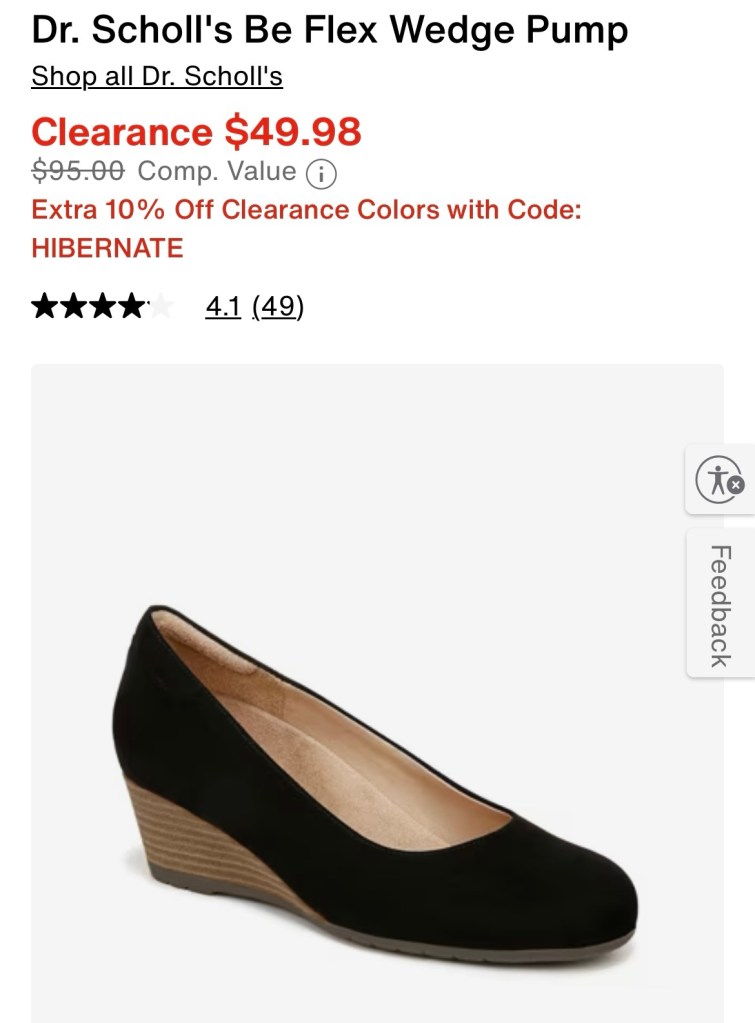The width and height of the screenshot is (755, 1023).
Task: Click the Clearance $49.98 price
Action: pos(196,131)
